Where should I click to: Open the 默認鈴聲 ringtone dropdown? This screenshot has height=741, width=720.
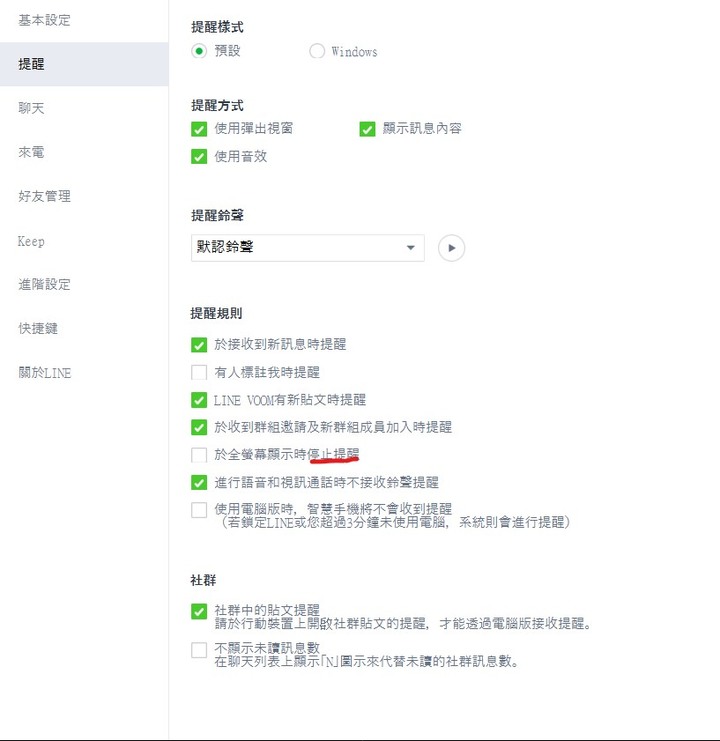click(308, 248)
